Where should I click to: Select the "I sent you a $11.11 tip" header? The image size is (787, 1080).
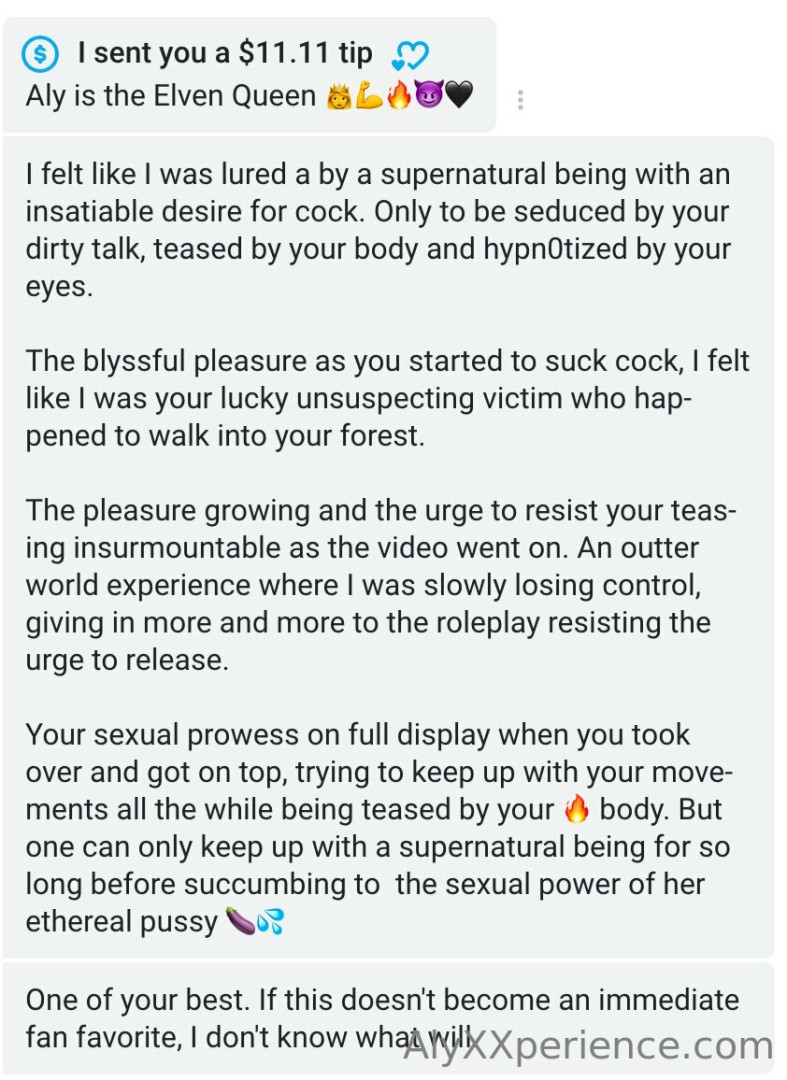pos(225,54)
